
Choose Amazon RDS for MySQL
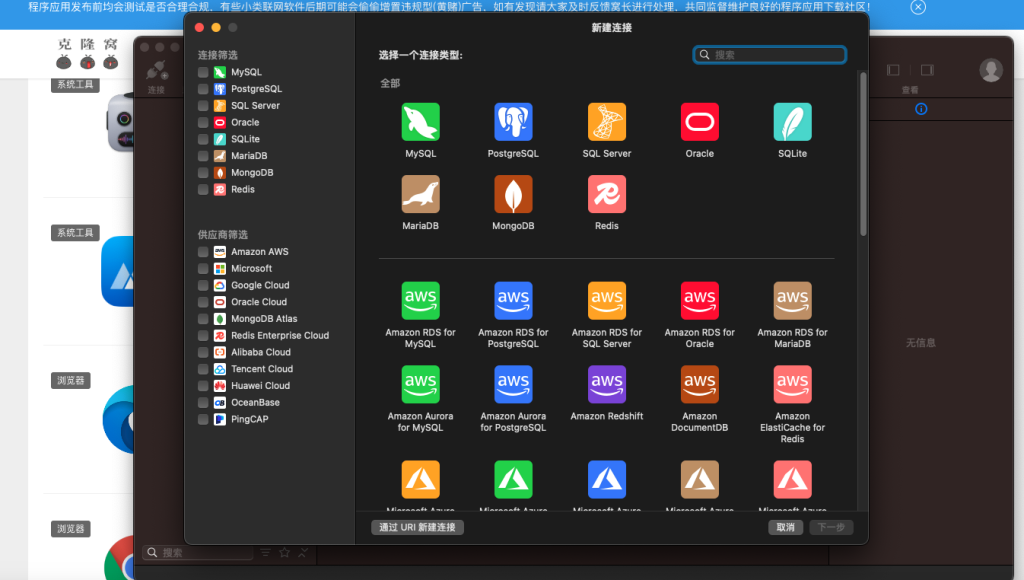pyautogui.click(x=420, y=300)
